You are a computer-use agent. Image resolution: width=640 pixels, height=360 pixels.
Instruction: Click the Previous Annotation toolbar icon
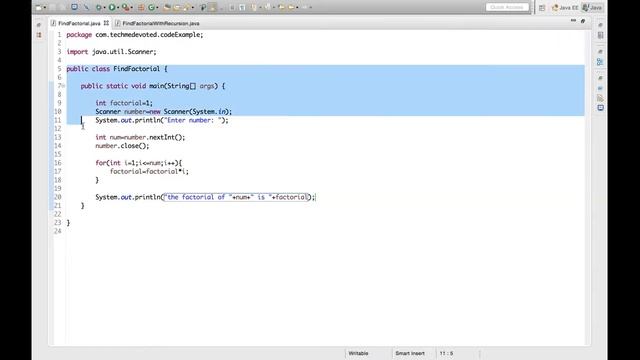tap(268, 7)
